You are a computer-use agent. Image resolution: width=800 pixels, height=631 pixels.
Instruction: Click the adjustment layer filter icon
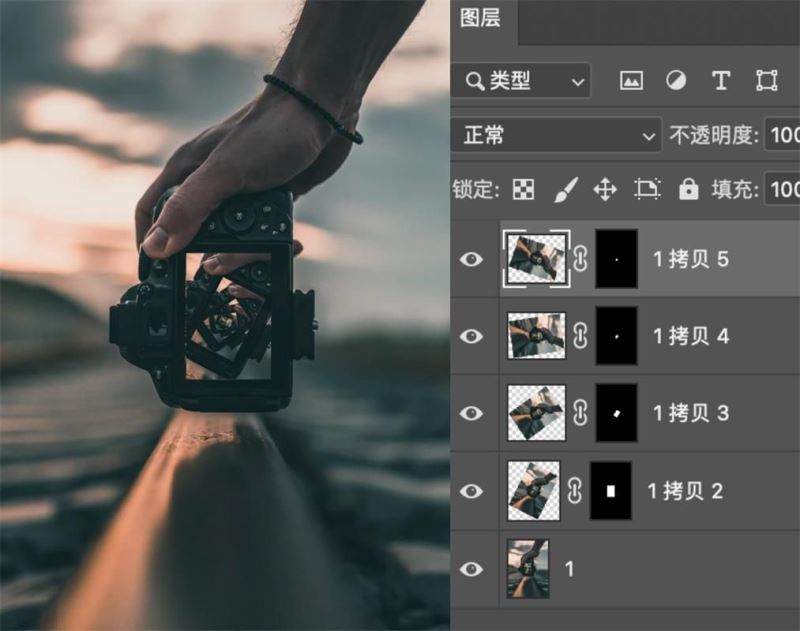click(x=676, y=81)
